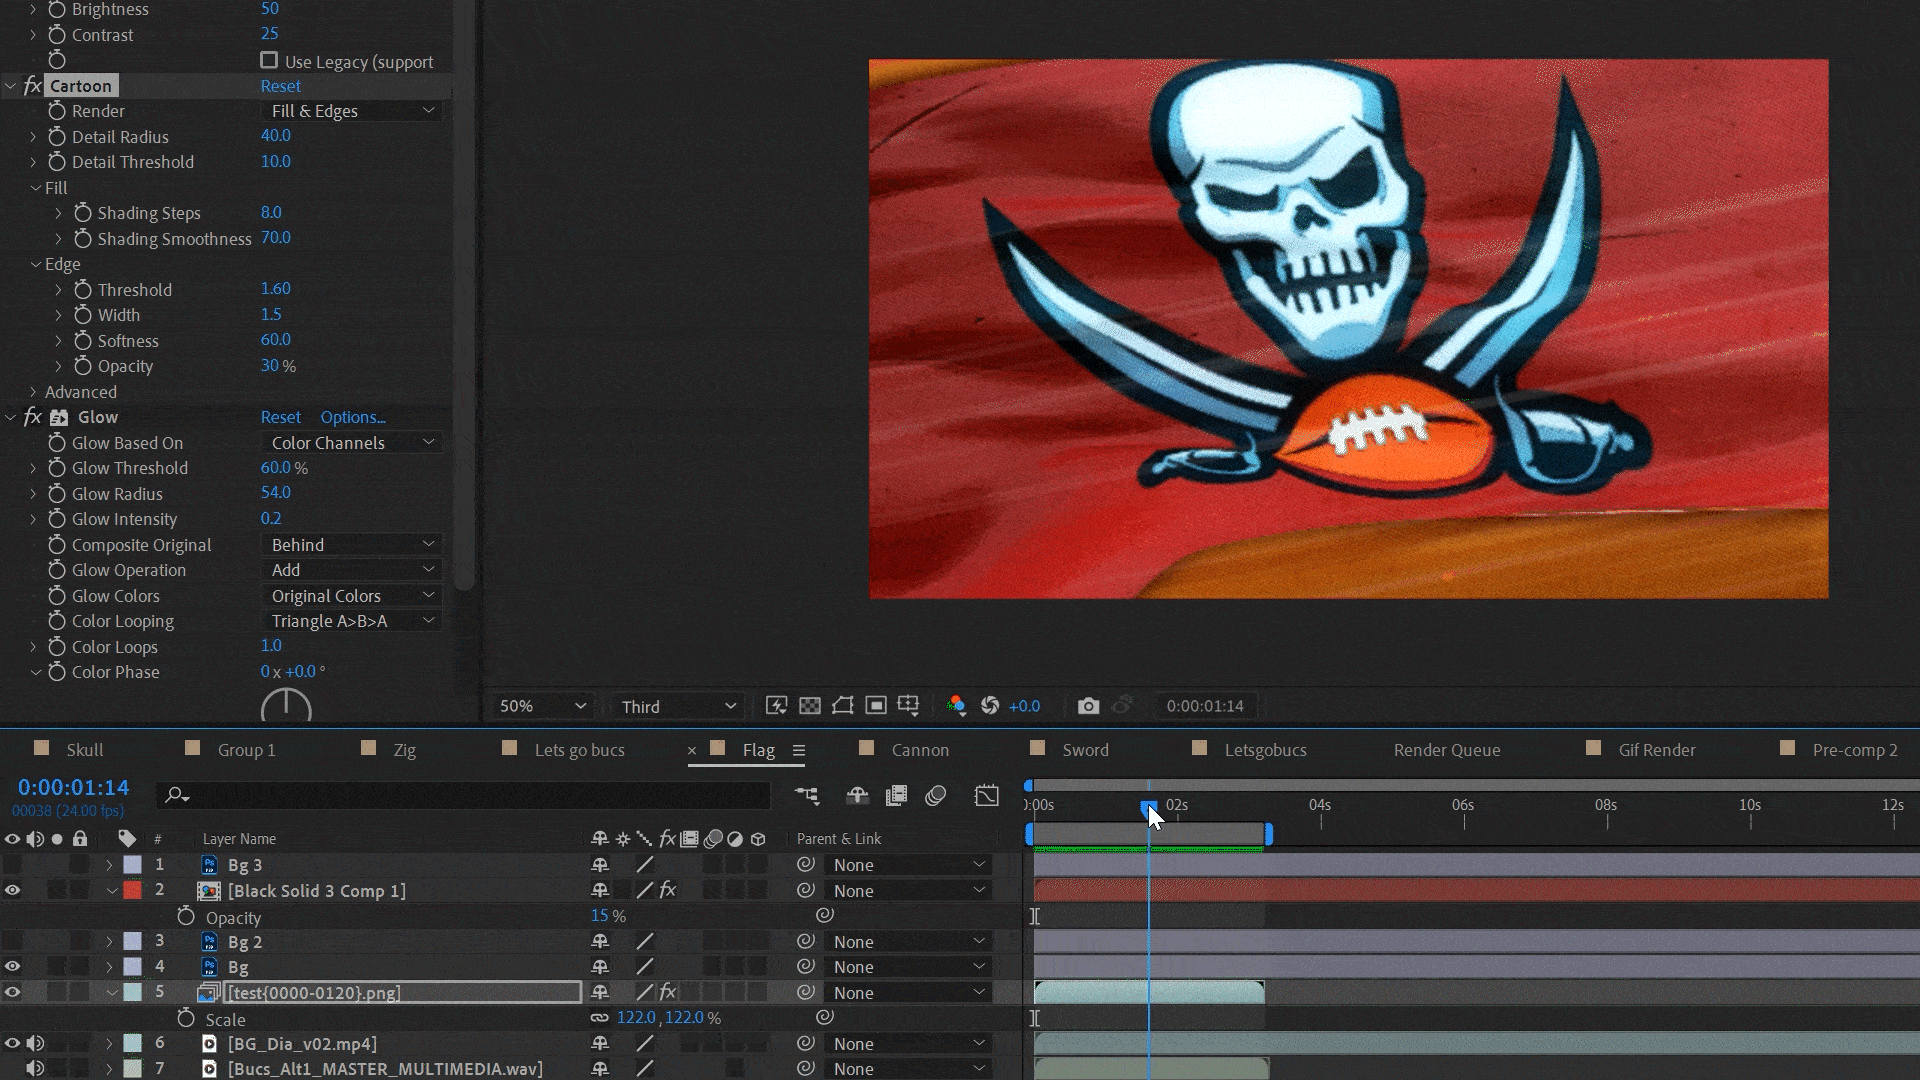The height and width of the screenshot is (1080, 1920).
Task: Reset the Glow effect
Action: 280,417
